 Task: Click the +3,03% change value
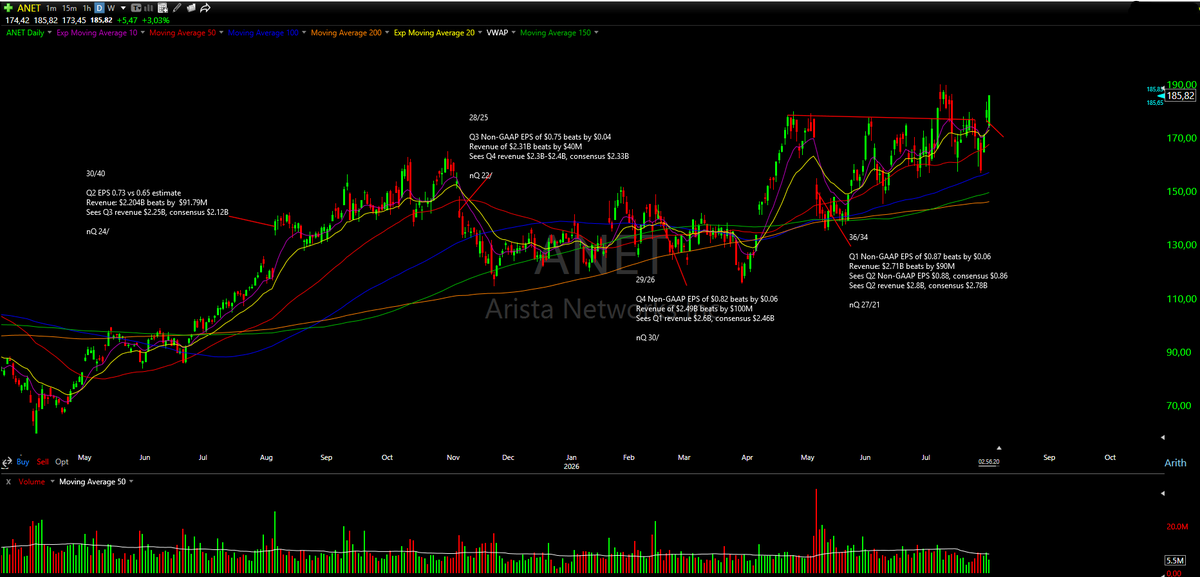click(x=156, y=20)
